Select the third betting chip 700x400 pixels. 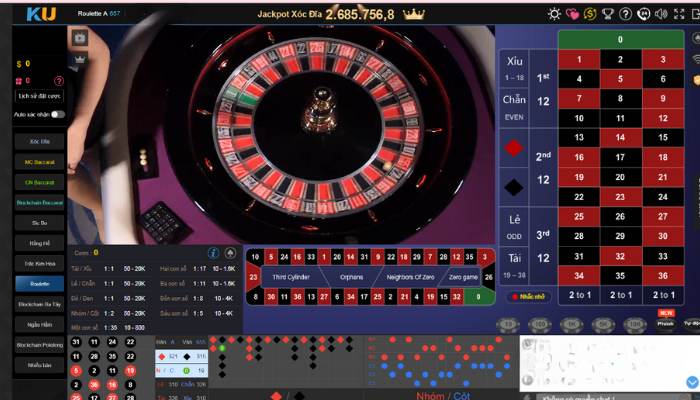point(571,325)
